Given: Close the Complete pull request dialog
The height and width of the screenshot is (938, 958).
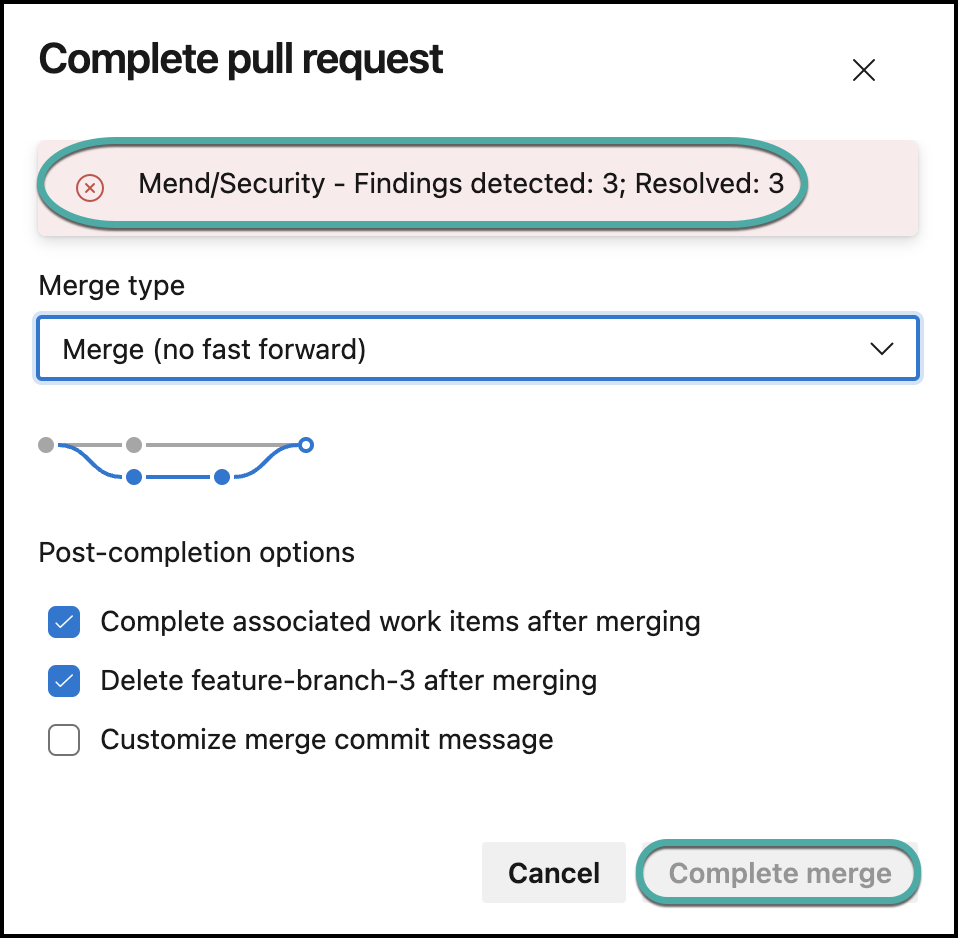Looking at the screenshot, I should (x=863, y=70).
